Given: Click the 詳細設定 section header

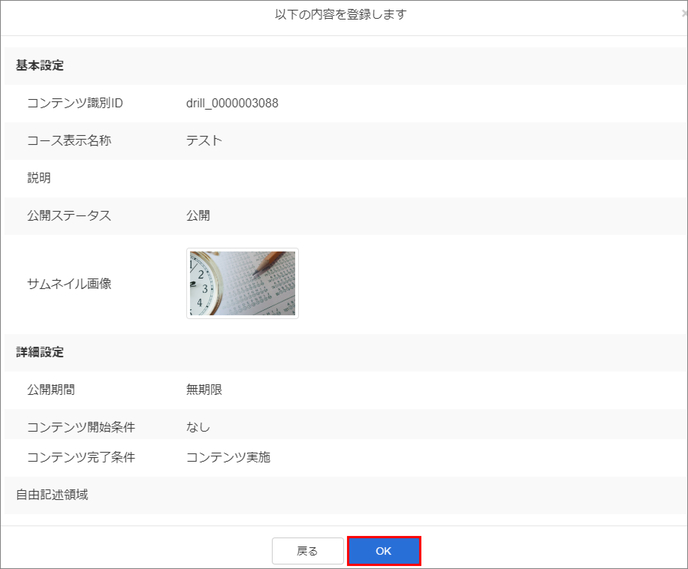Looking at the screenshot, I should (x=40, y=352).
